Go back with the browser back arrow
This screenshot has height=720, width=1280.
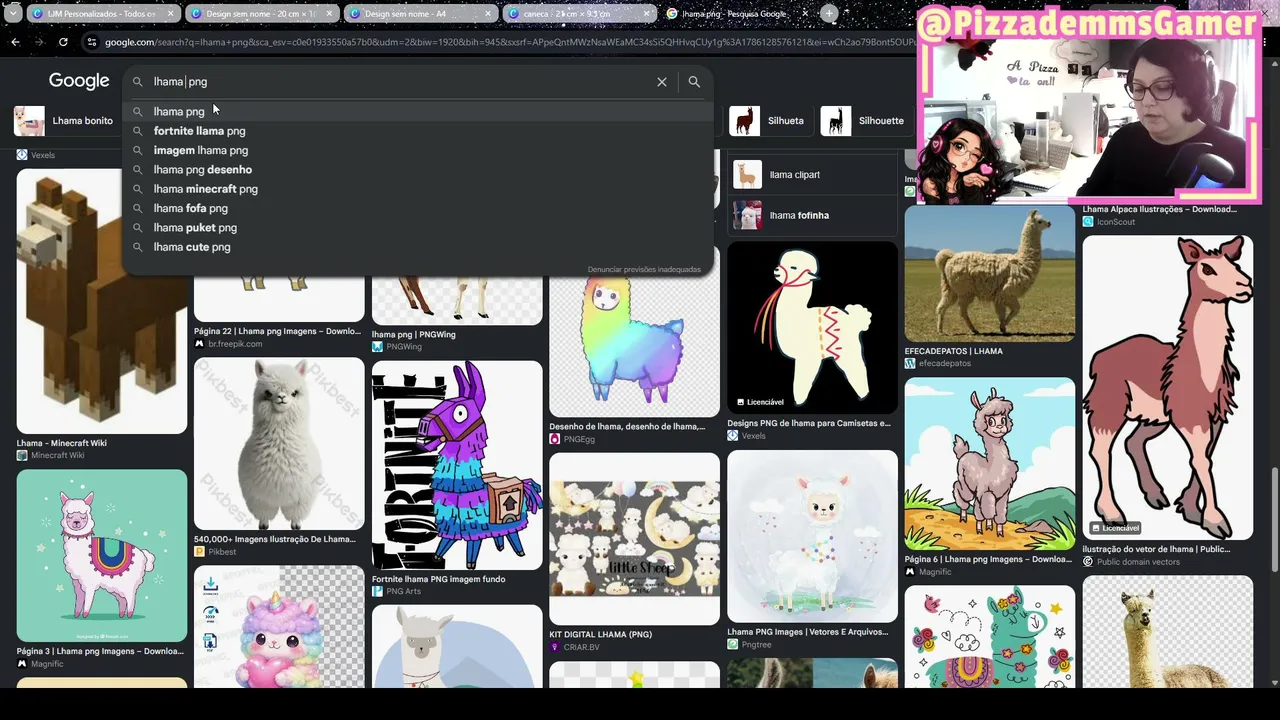pos(15,42)
